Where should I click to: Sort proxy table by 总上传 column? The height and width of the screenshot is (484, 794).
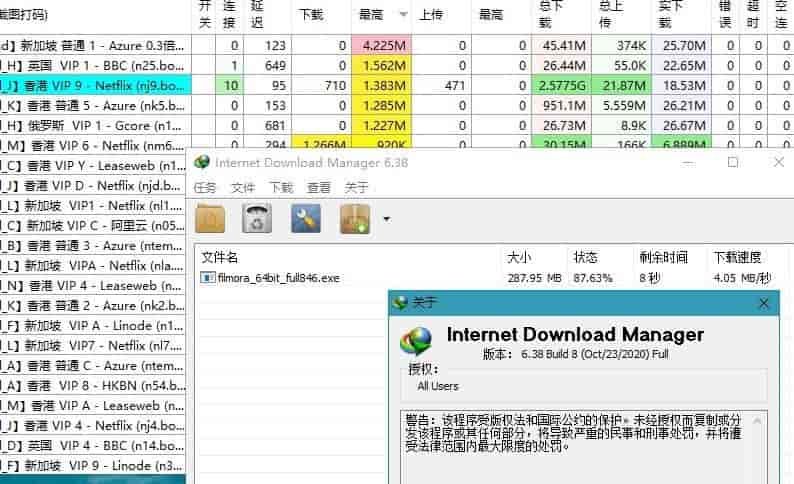pos(621,14)
